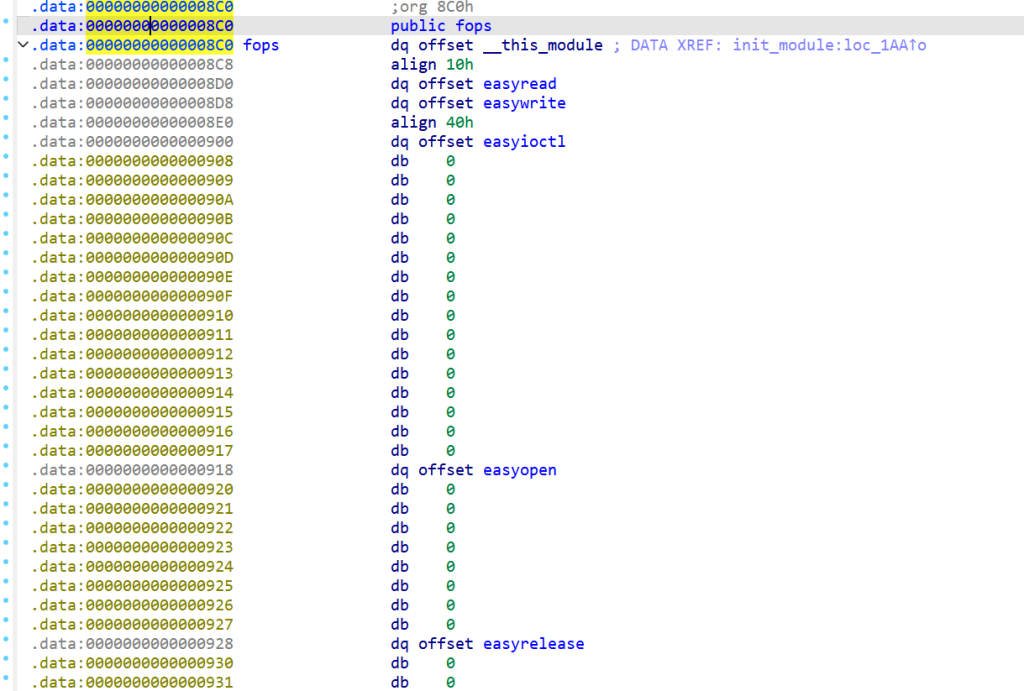Click breakpoint dot beside easyioctl line
The height and width of the screenshot is (691, 1024).
7,142
